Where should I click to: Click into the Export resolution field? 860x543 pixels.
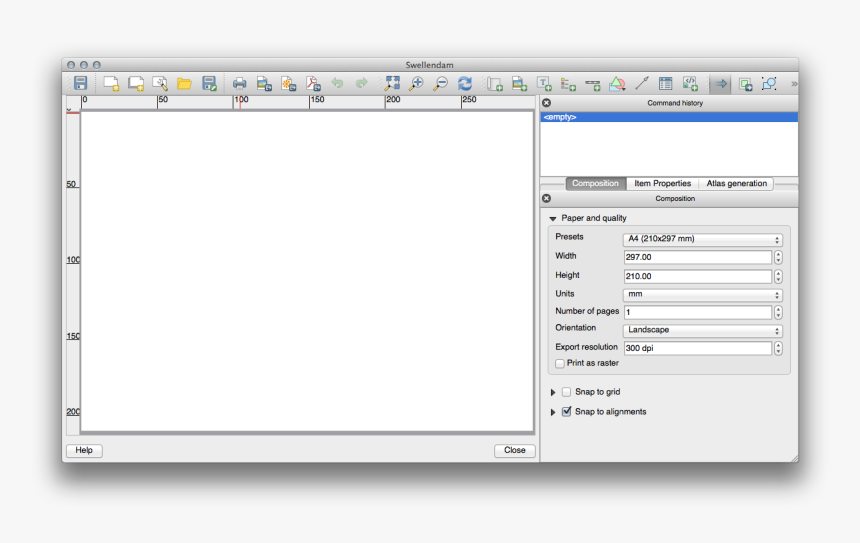pyautogui.click(x=698, y=348)
